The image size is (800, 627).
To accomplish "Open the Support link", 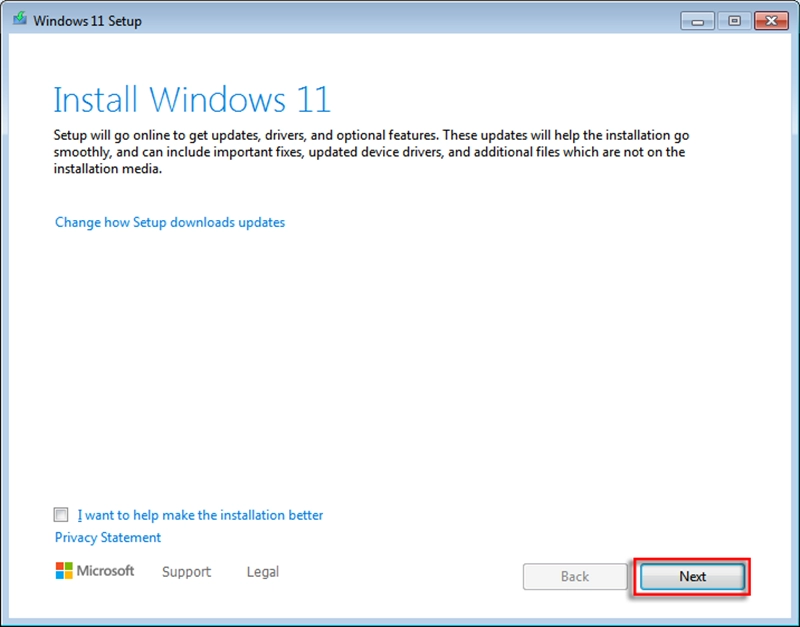I will tap(186, 571).
